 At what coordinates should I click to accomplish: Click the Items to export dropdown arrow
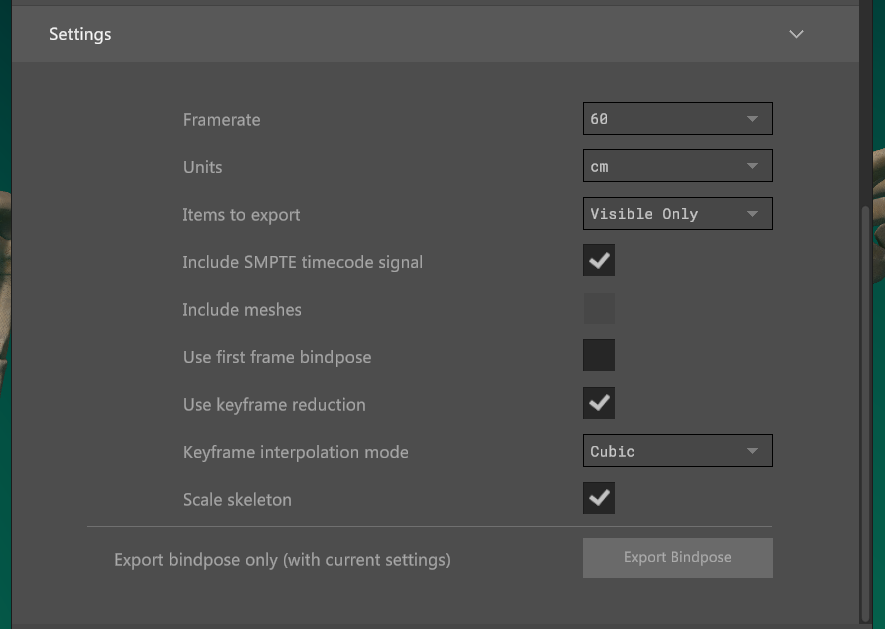click(x=752, y=214)
